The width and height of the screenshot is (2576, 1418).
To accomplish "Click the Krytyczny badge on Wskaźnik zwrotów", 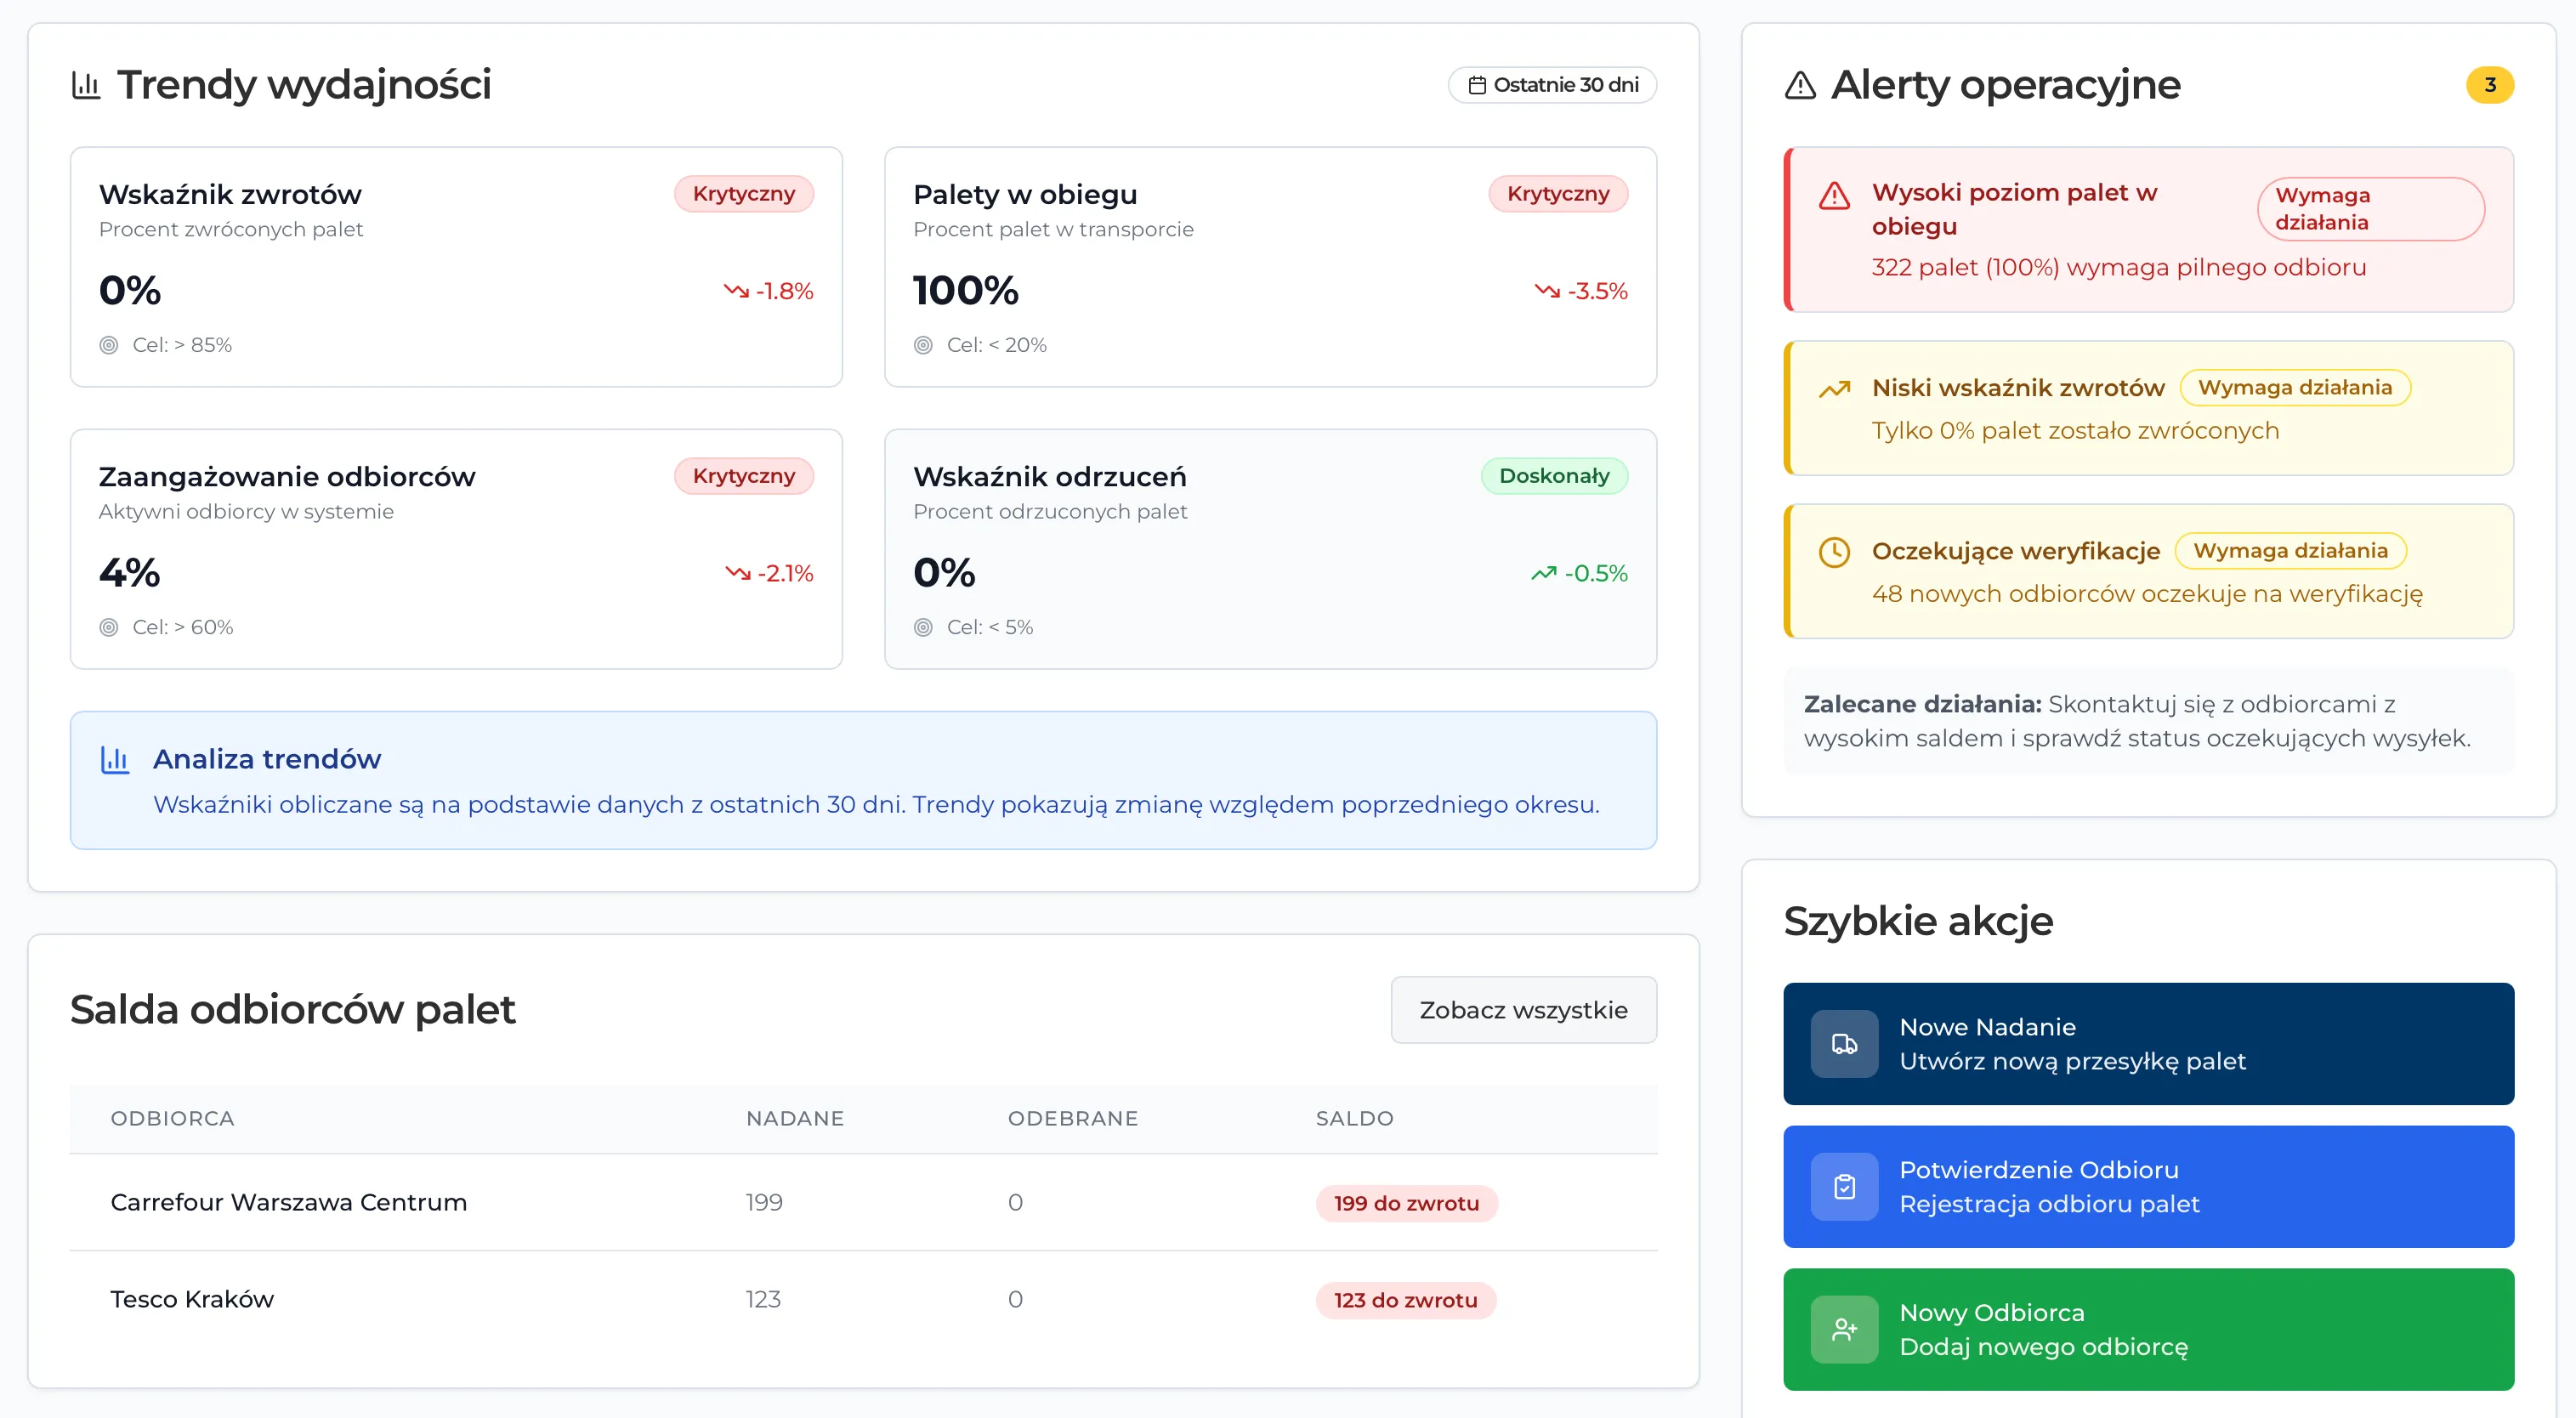I will [743, 194].
